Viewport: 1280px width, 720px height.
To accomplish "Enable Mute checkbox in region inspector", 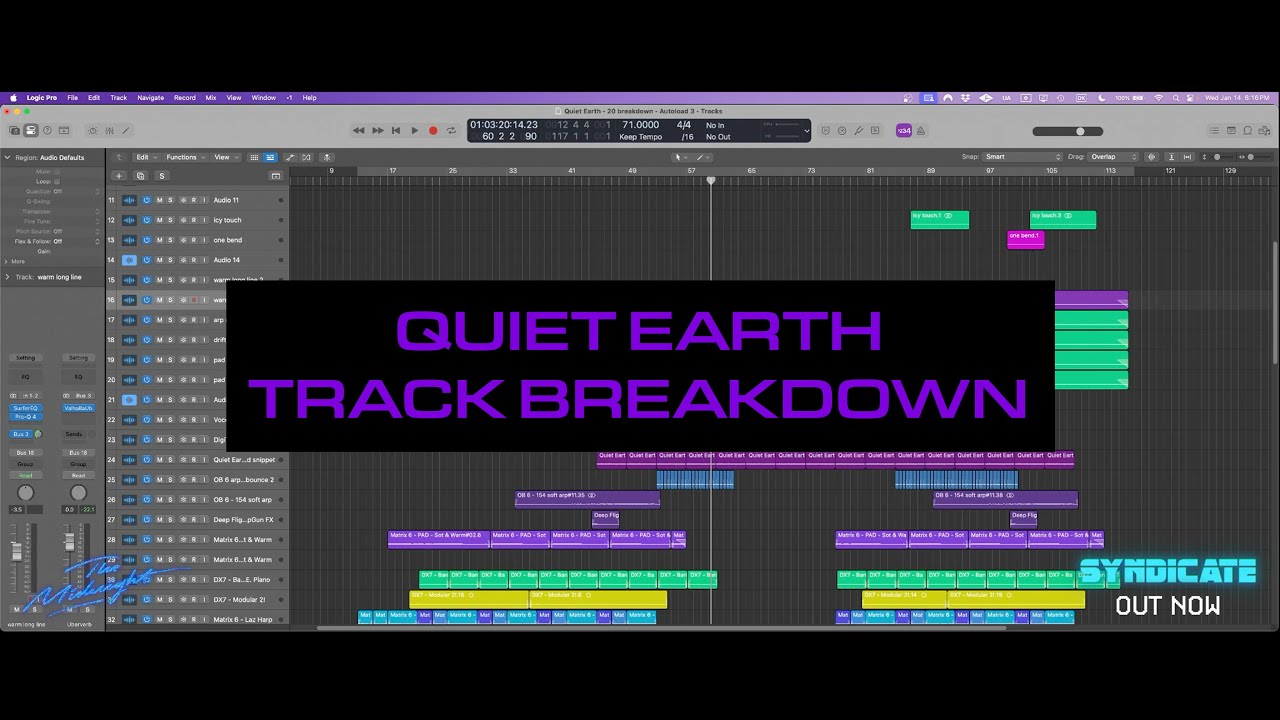I will tap(57, 172).
